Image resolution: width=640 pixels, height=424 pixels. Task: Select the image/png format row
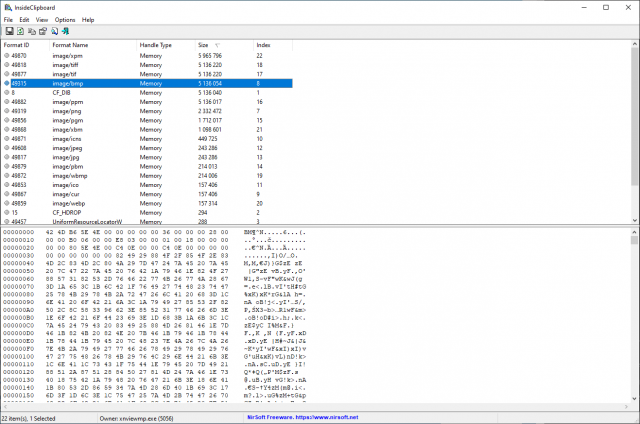point(147,111)
